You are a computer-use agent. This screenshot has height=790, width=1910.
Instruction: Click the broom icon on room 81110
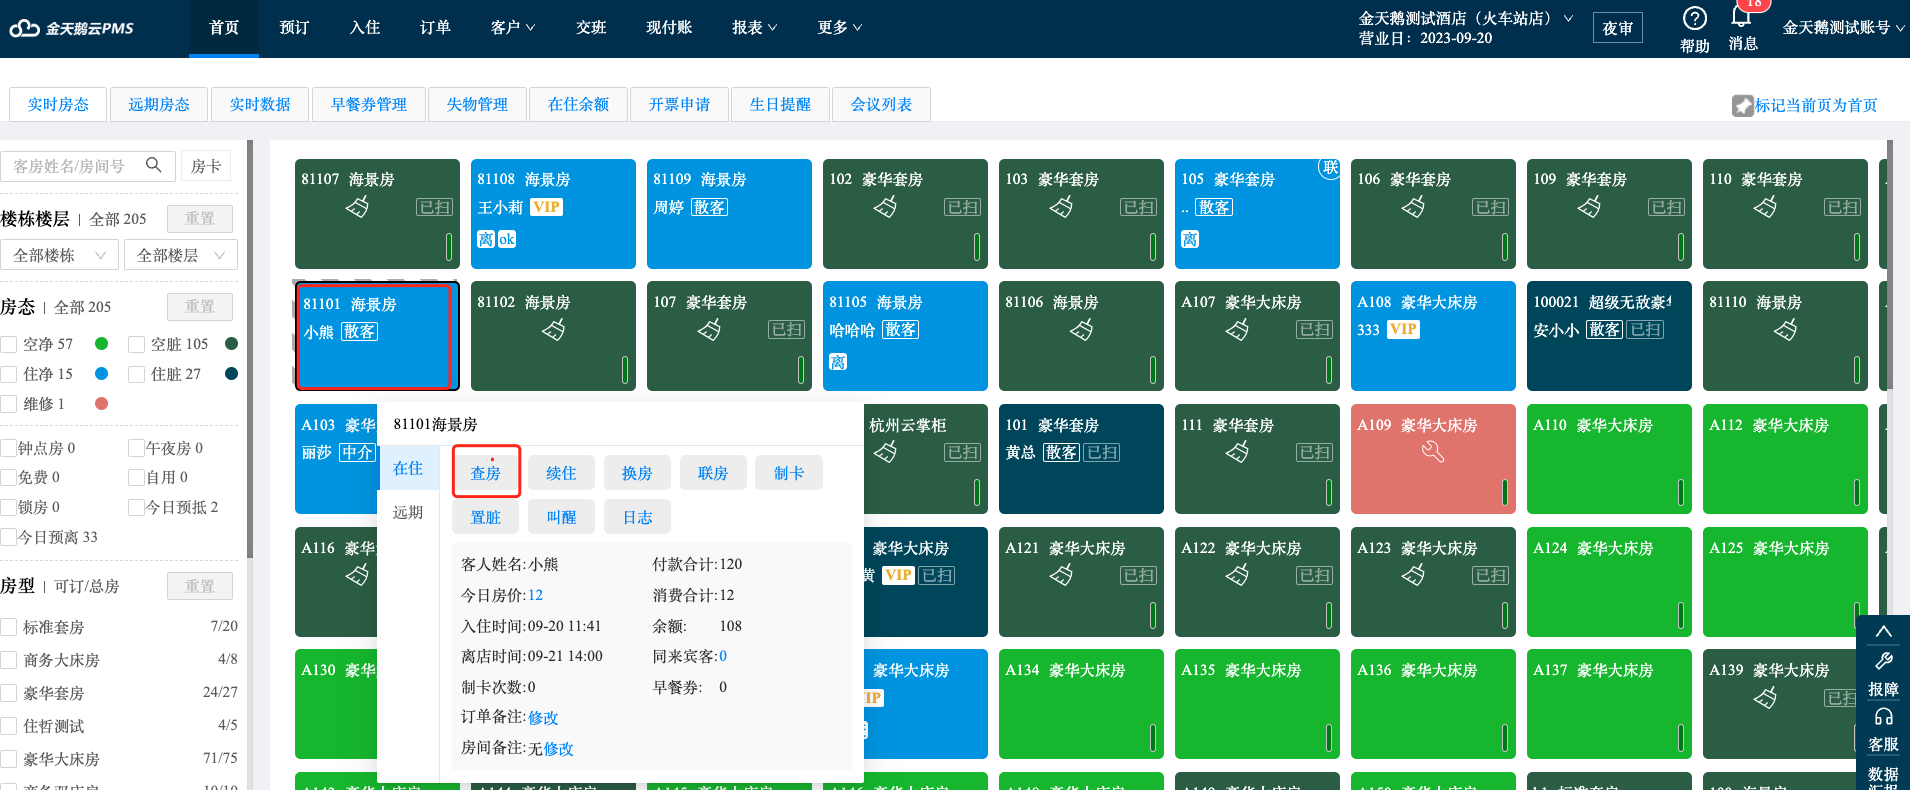1785,329
